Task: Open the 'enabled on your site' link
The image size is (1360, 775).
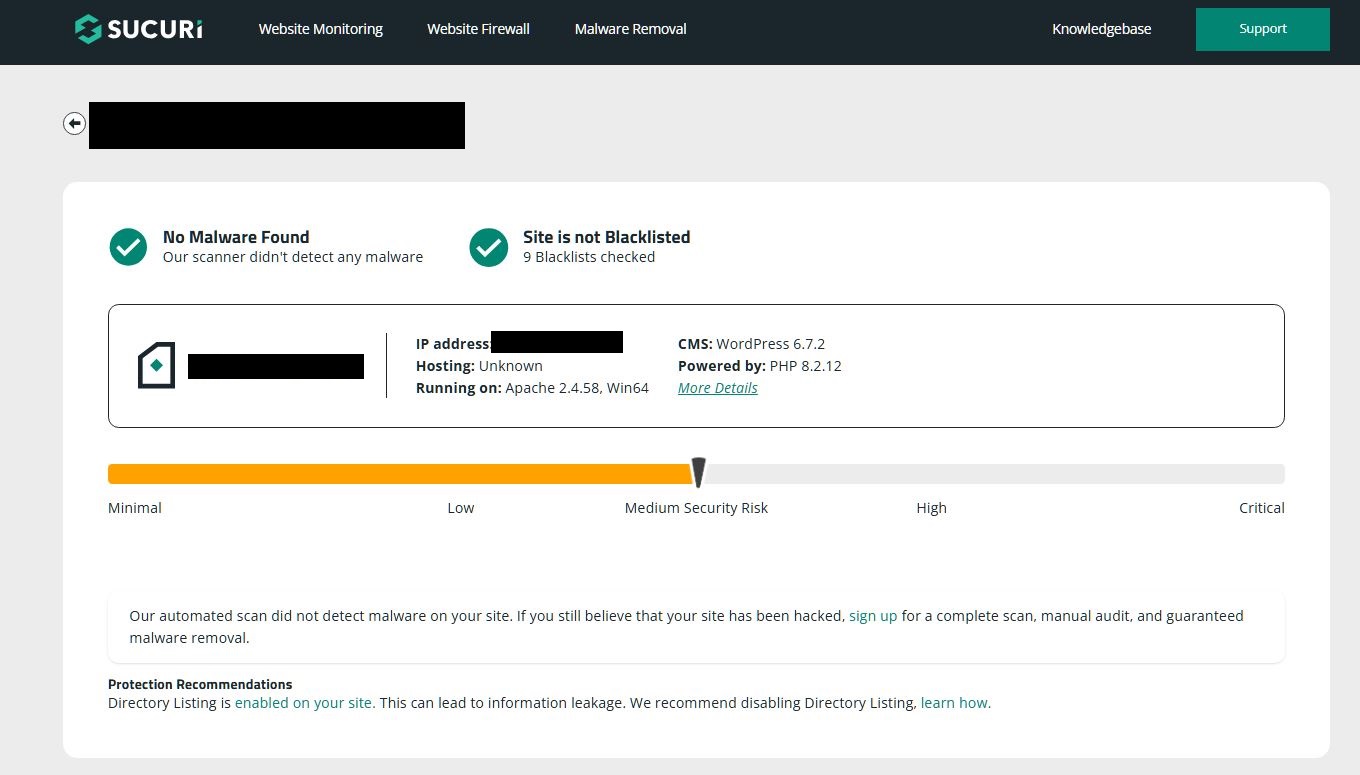Action: point(305,703)
